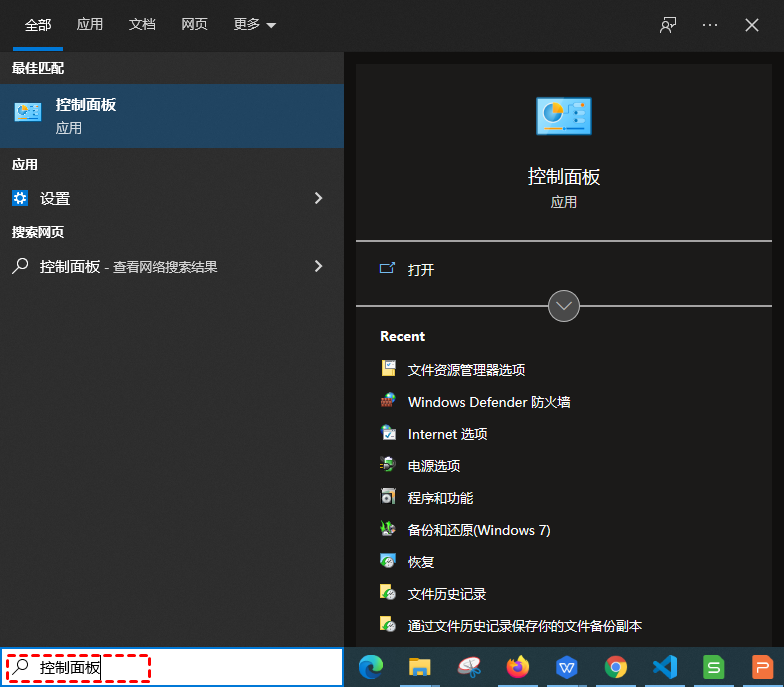Open the green S spreadsheet app on taskbar

tap(714, 667)
